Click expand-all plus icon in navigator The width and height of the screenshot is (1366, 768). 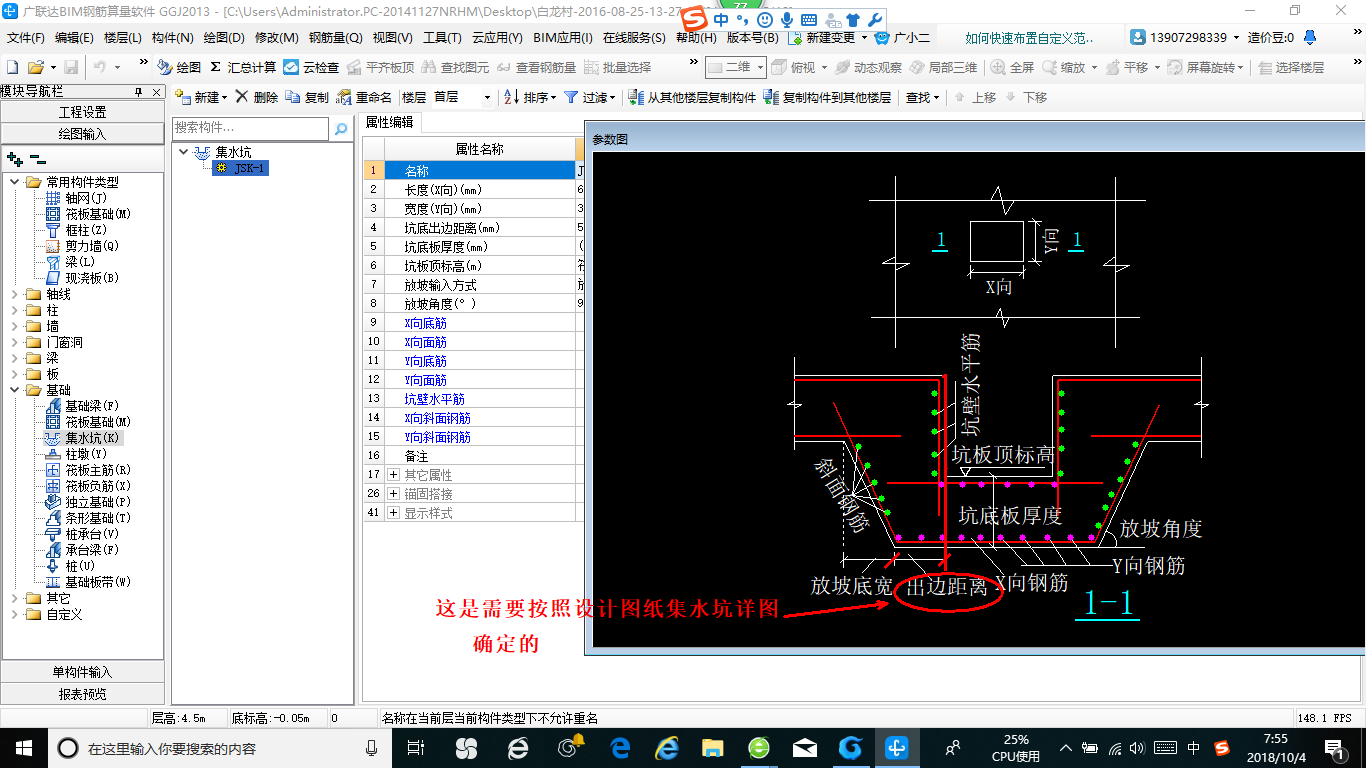[14, 158]
